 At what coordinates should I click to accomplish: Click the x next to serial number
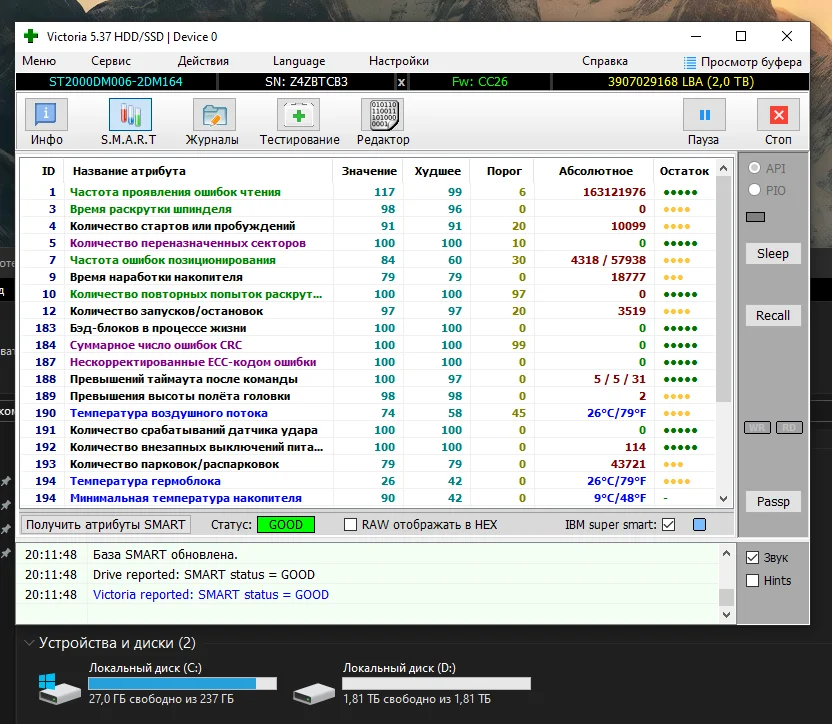tap(402, 82)
